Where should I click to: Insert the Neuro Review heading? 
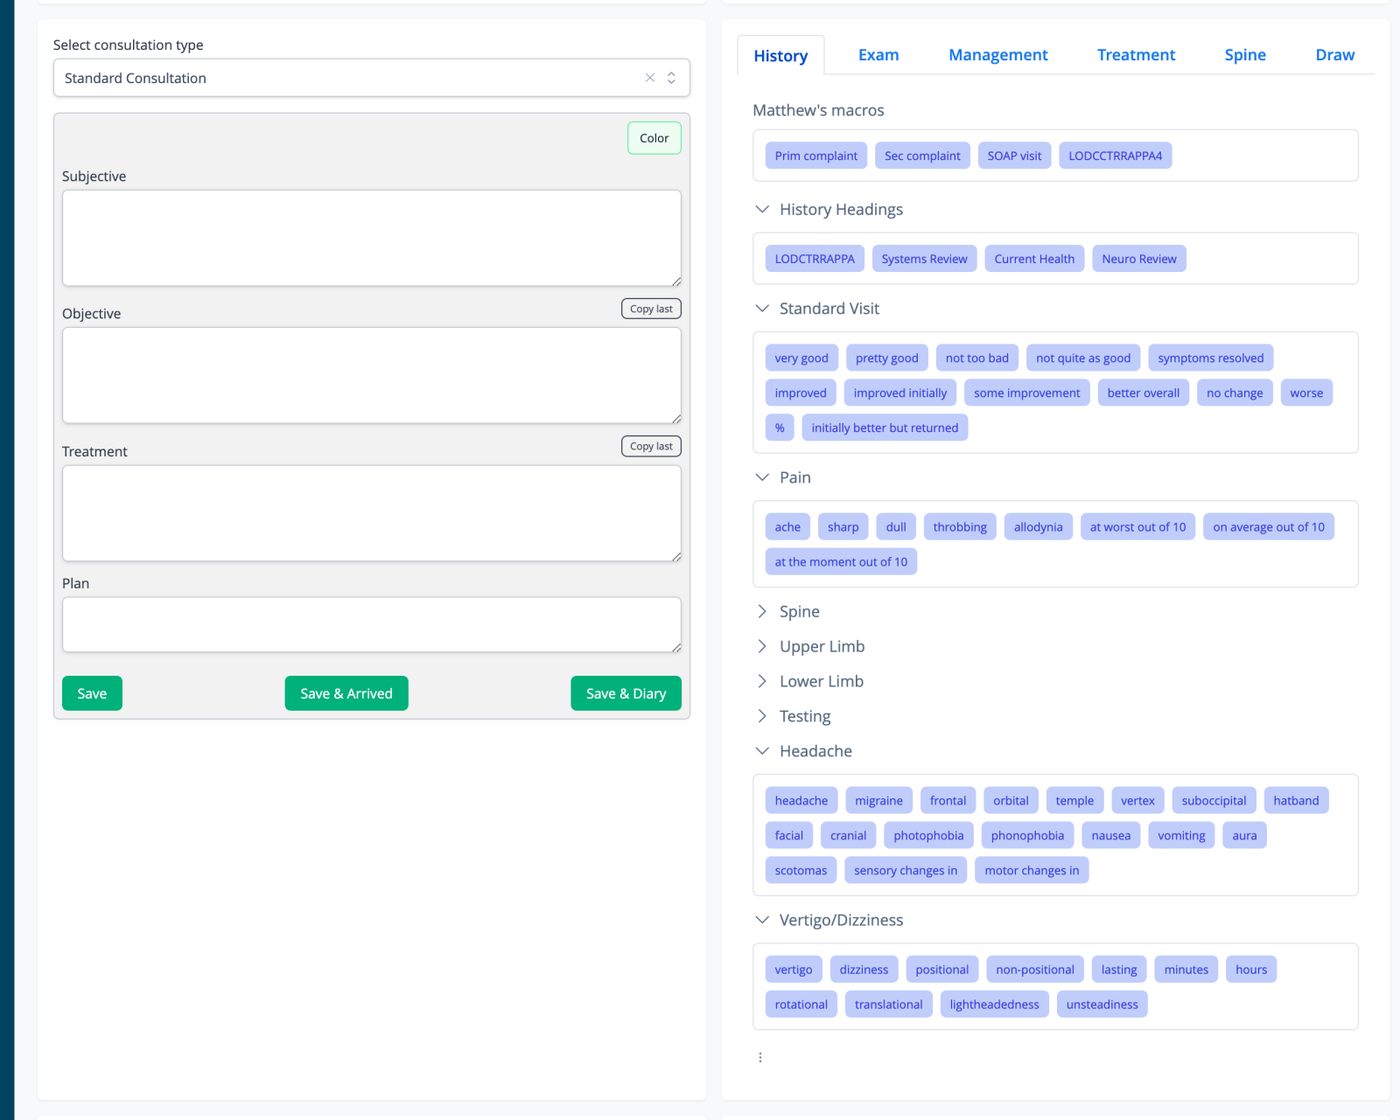[1139, 259]
